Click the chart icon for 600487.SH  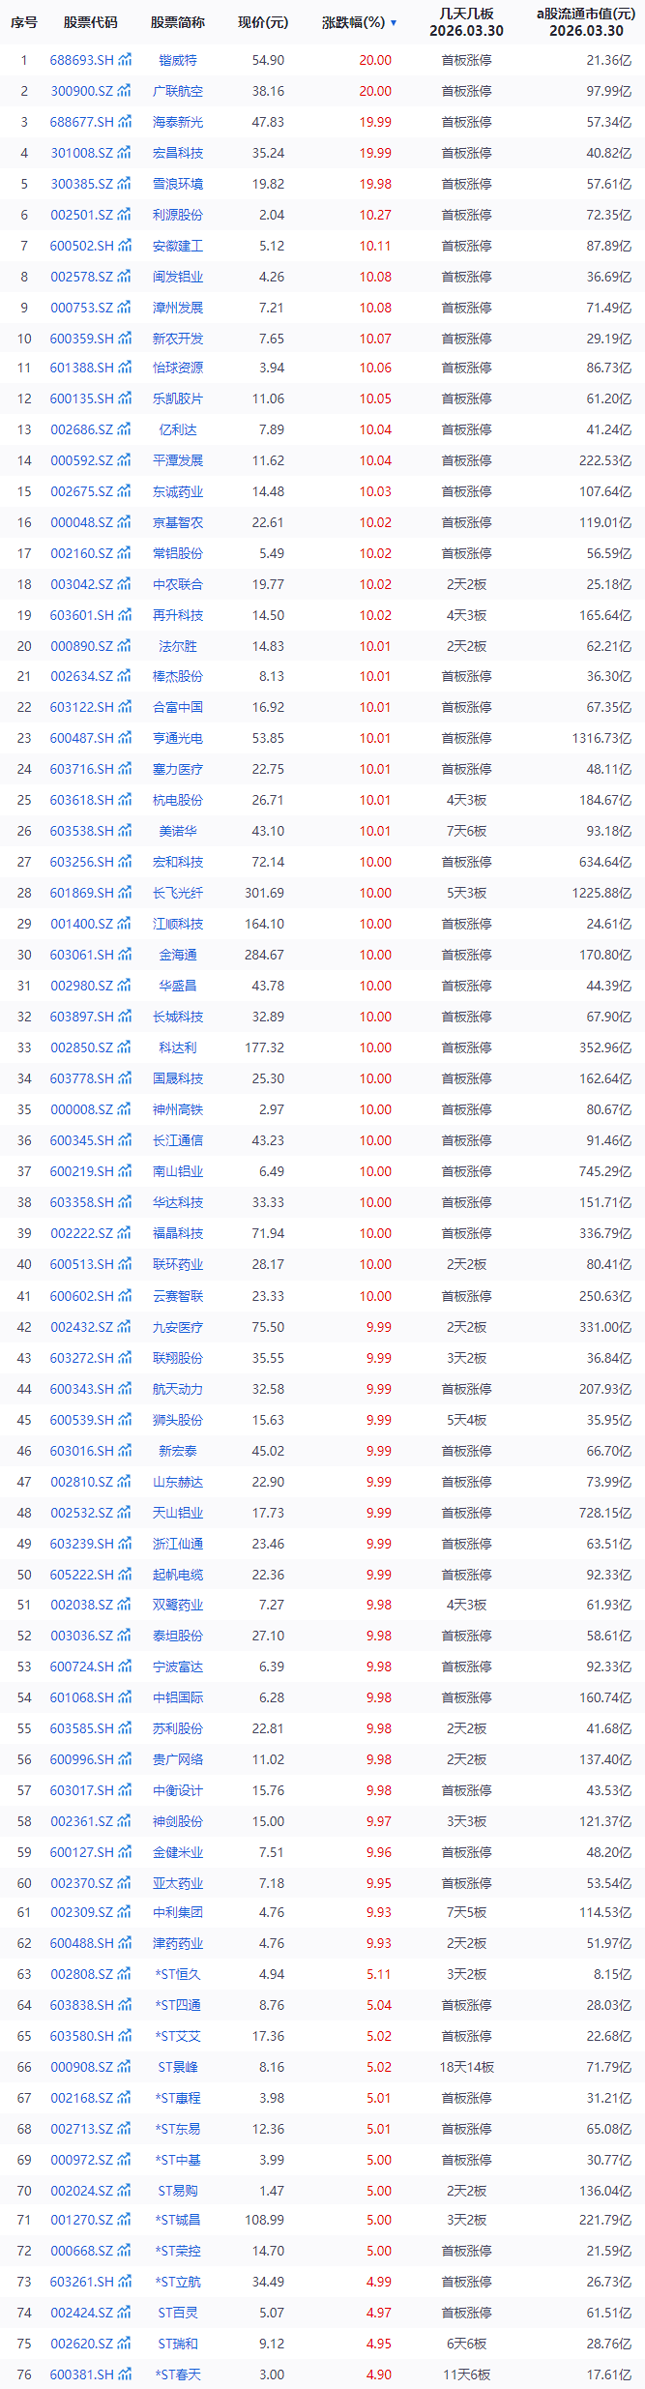(125, 738)
